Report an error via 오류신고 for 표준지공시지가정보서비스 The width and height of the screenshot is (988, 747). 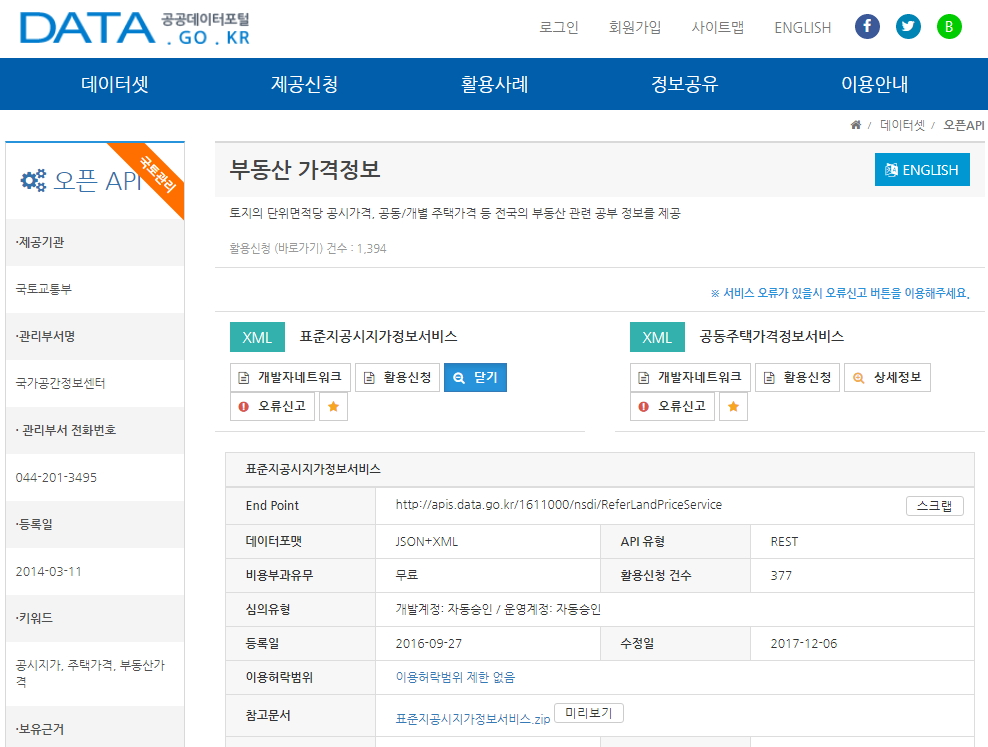(272, 406)
